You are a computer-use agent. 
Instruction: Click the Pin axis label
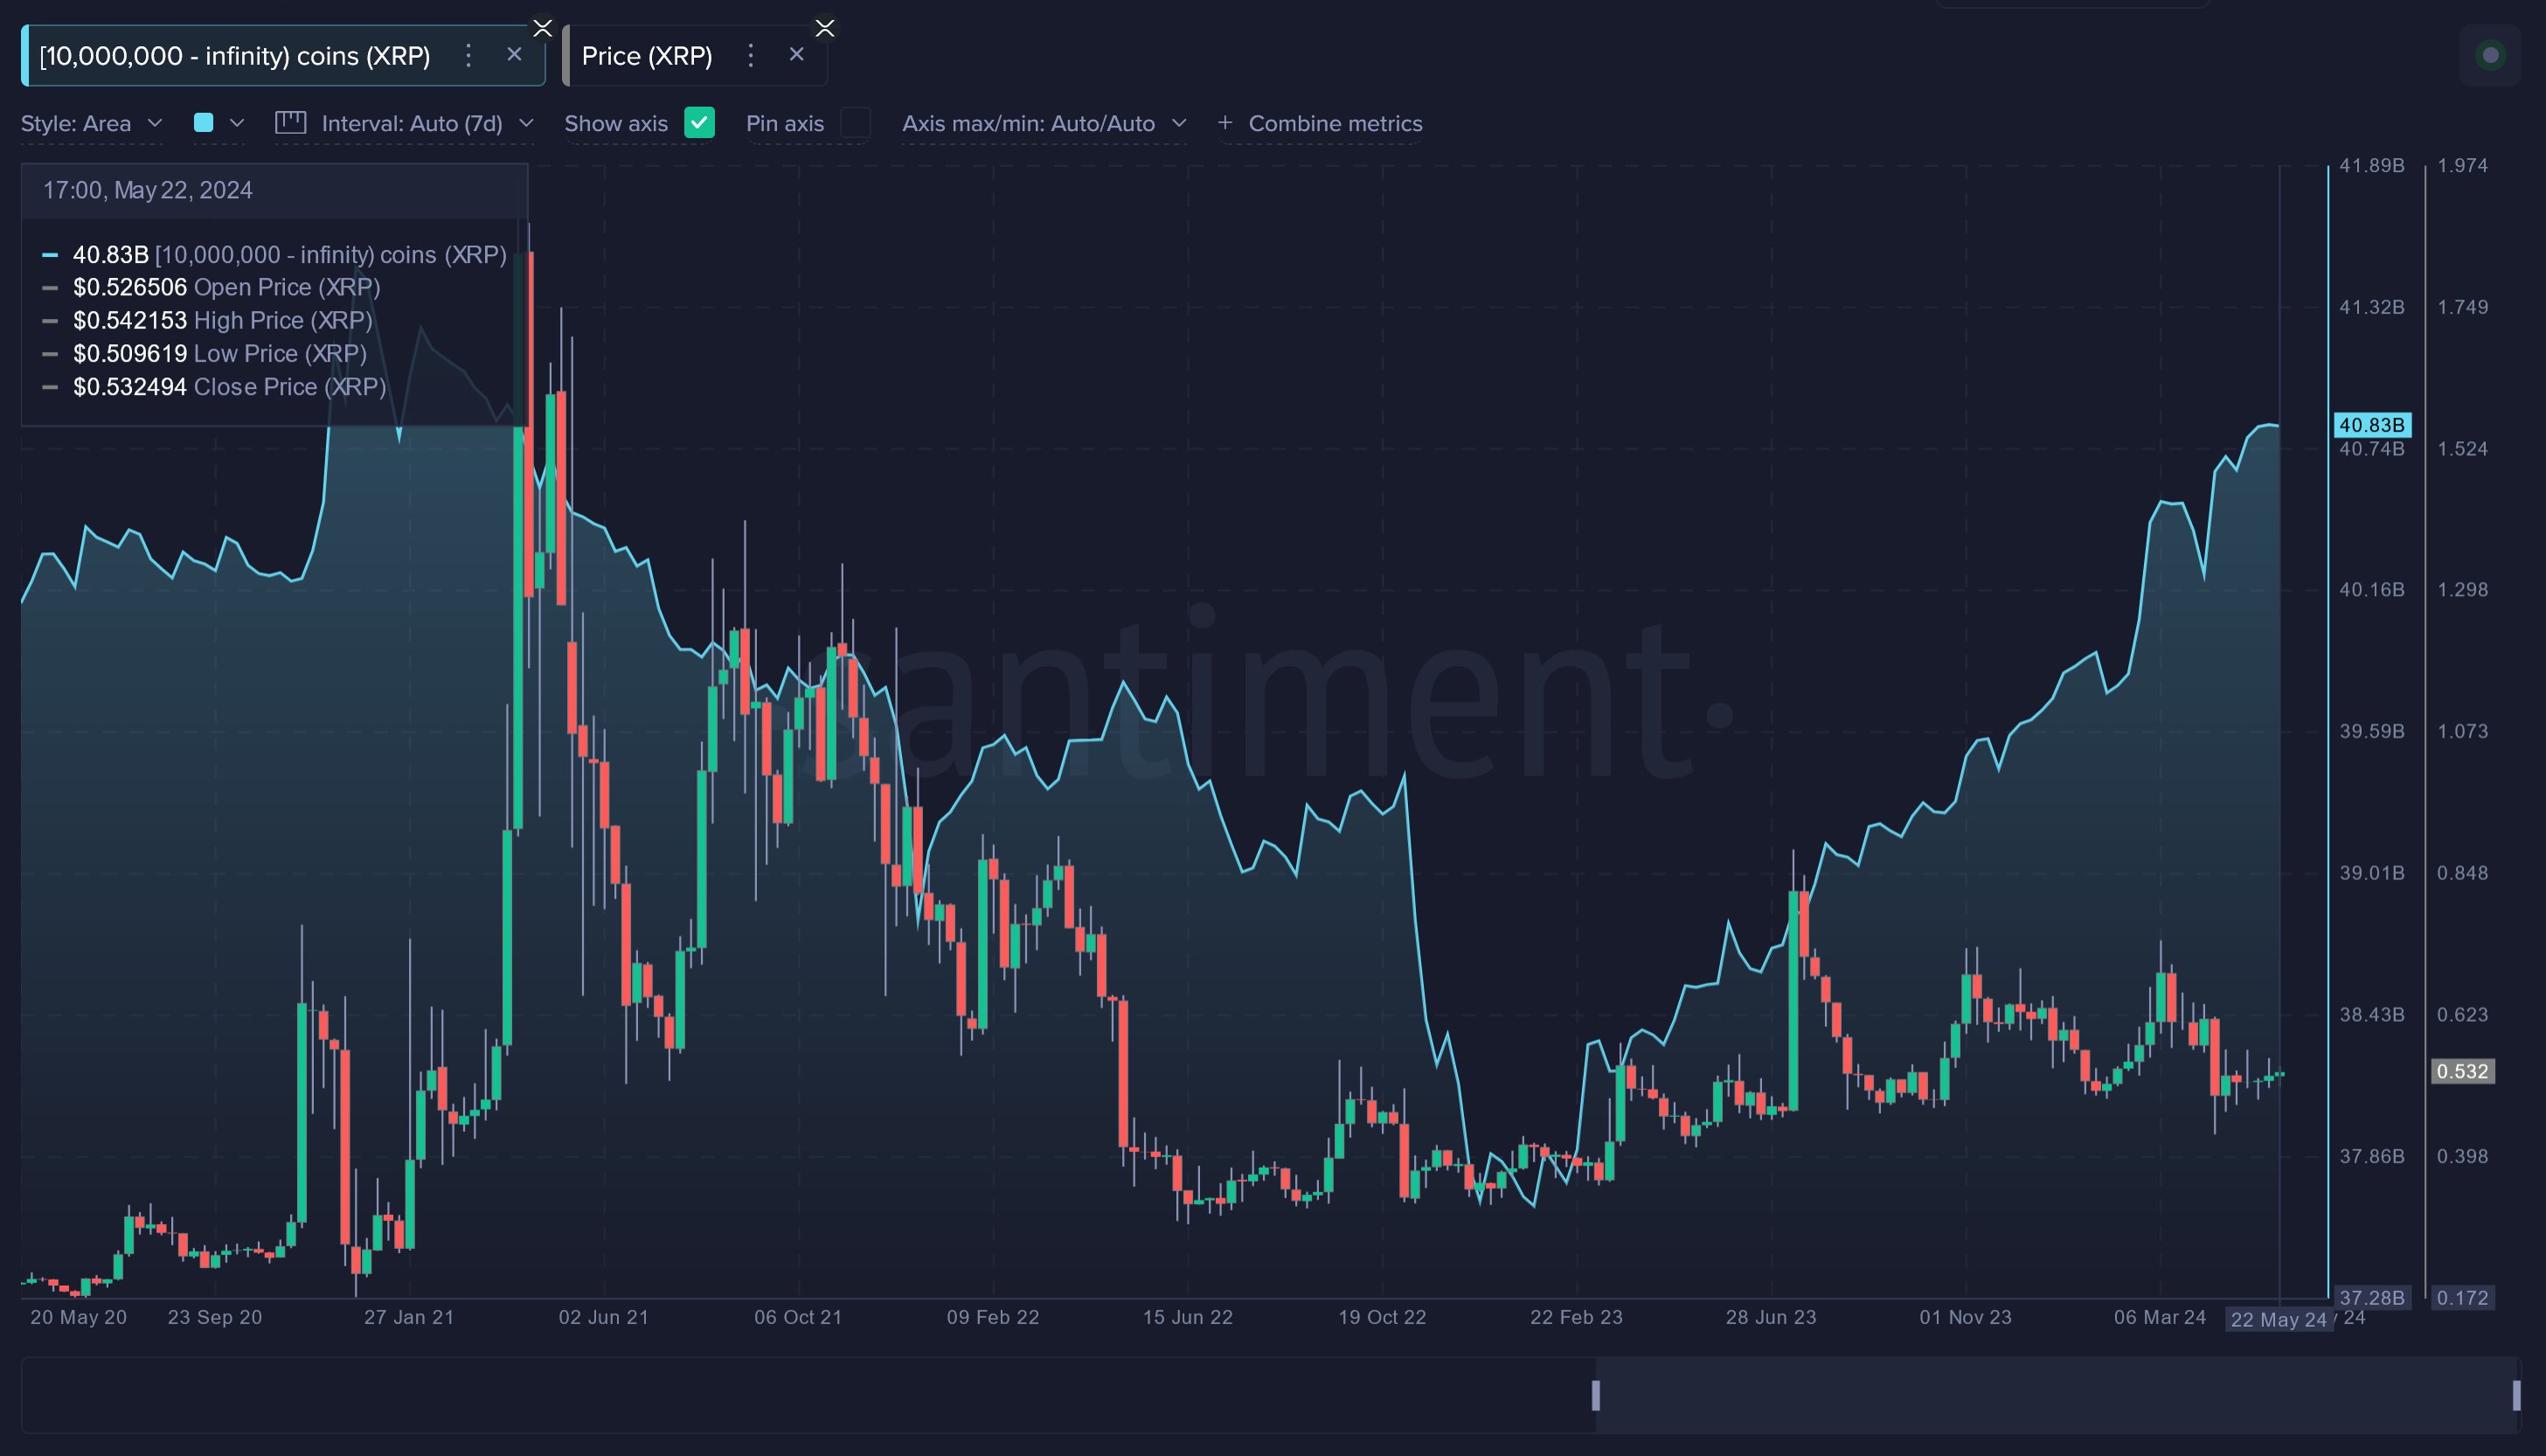pos(785,123)
